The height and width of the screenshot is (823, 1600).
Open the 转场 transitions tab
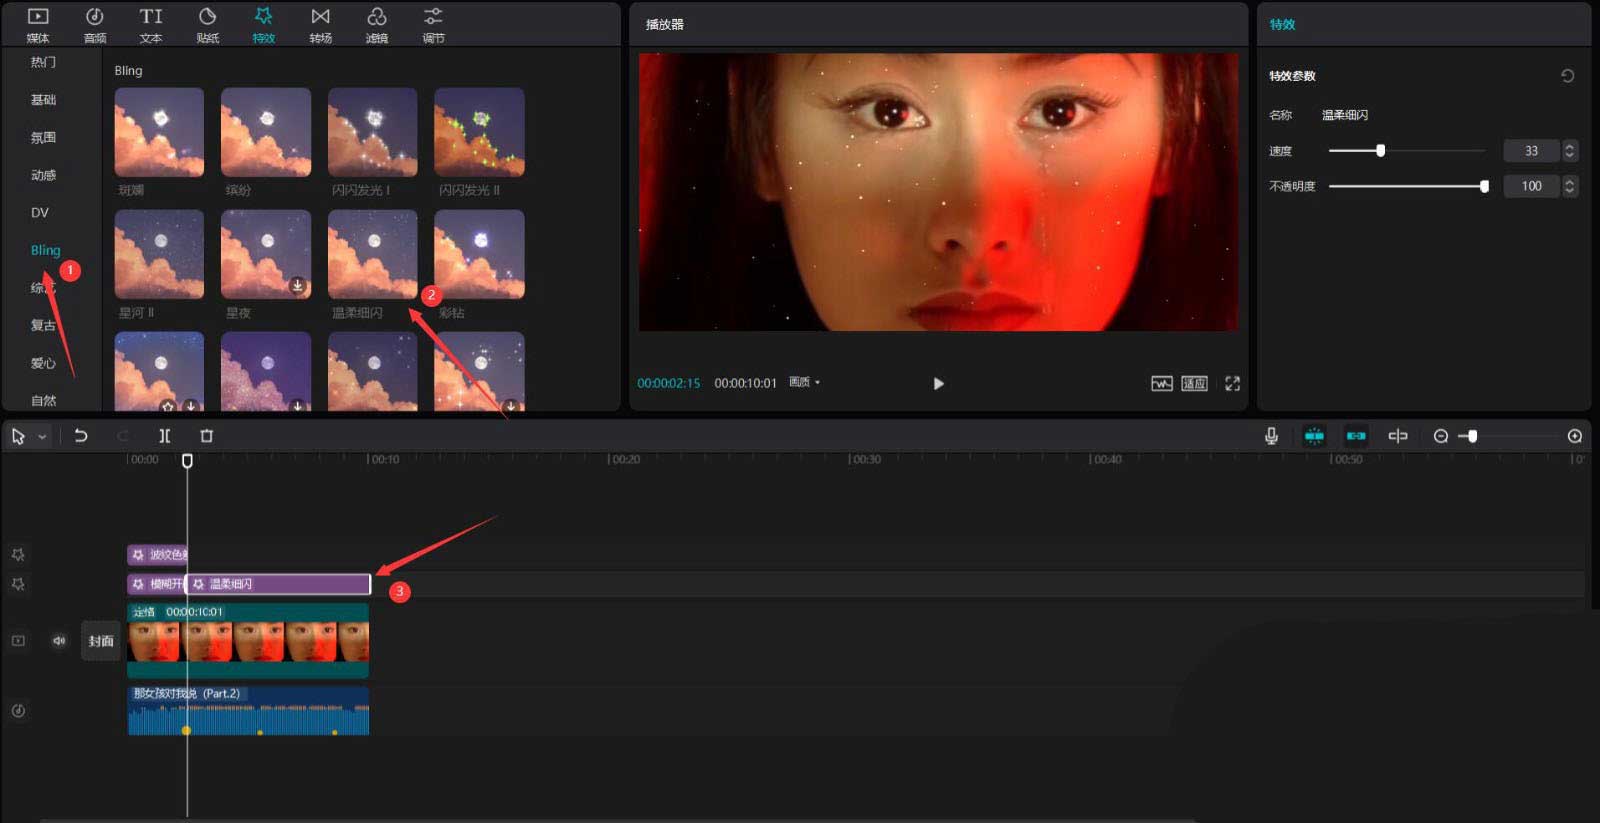coord(320,24)
